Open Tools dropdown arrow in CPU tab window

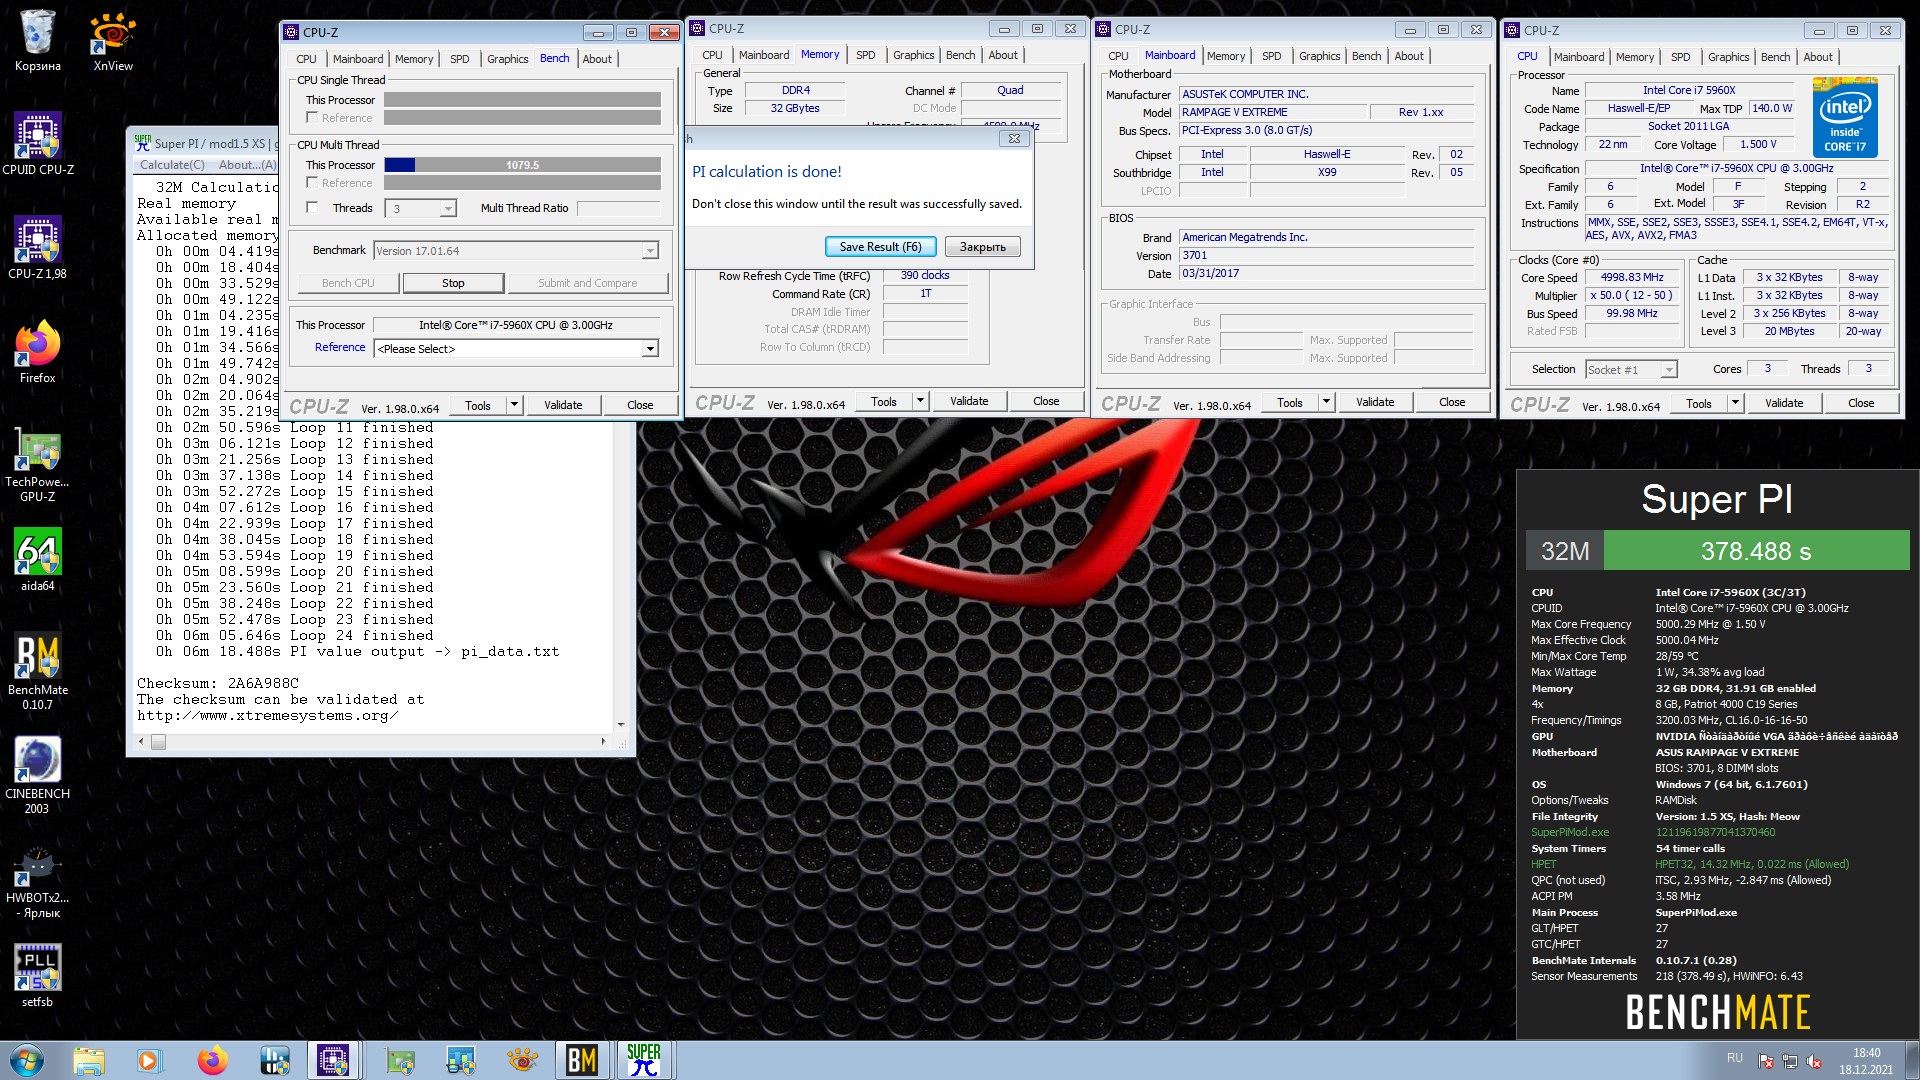(x=1735, y=403)
